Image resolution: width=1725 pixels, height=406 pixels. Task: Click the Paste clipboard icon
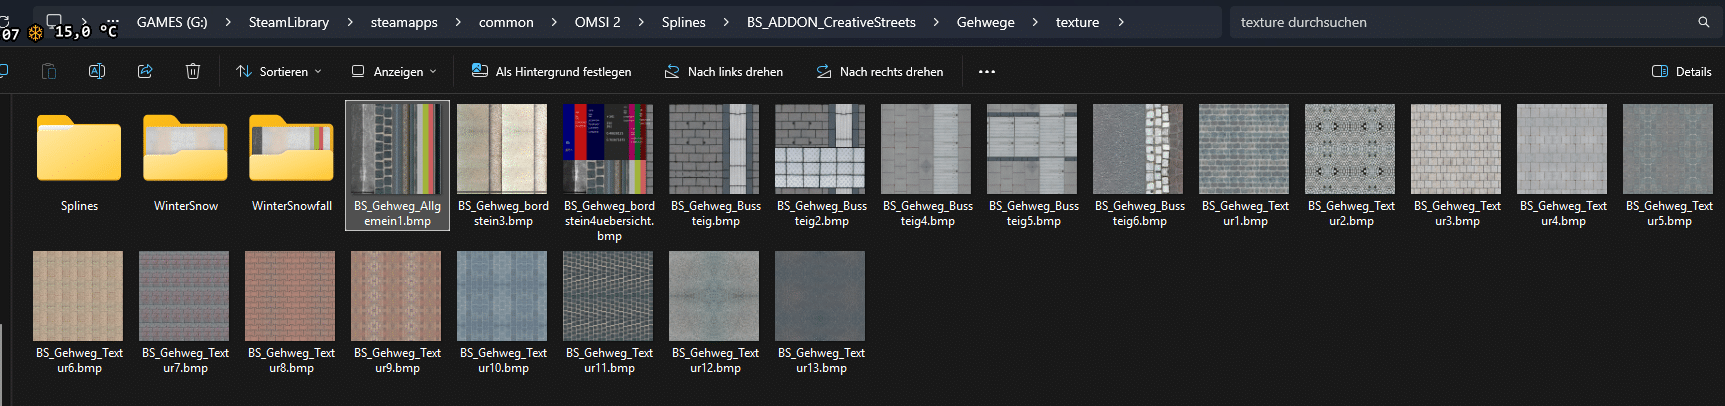point(49,71)
